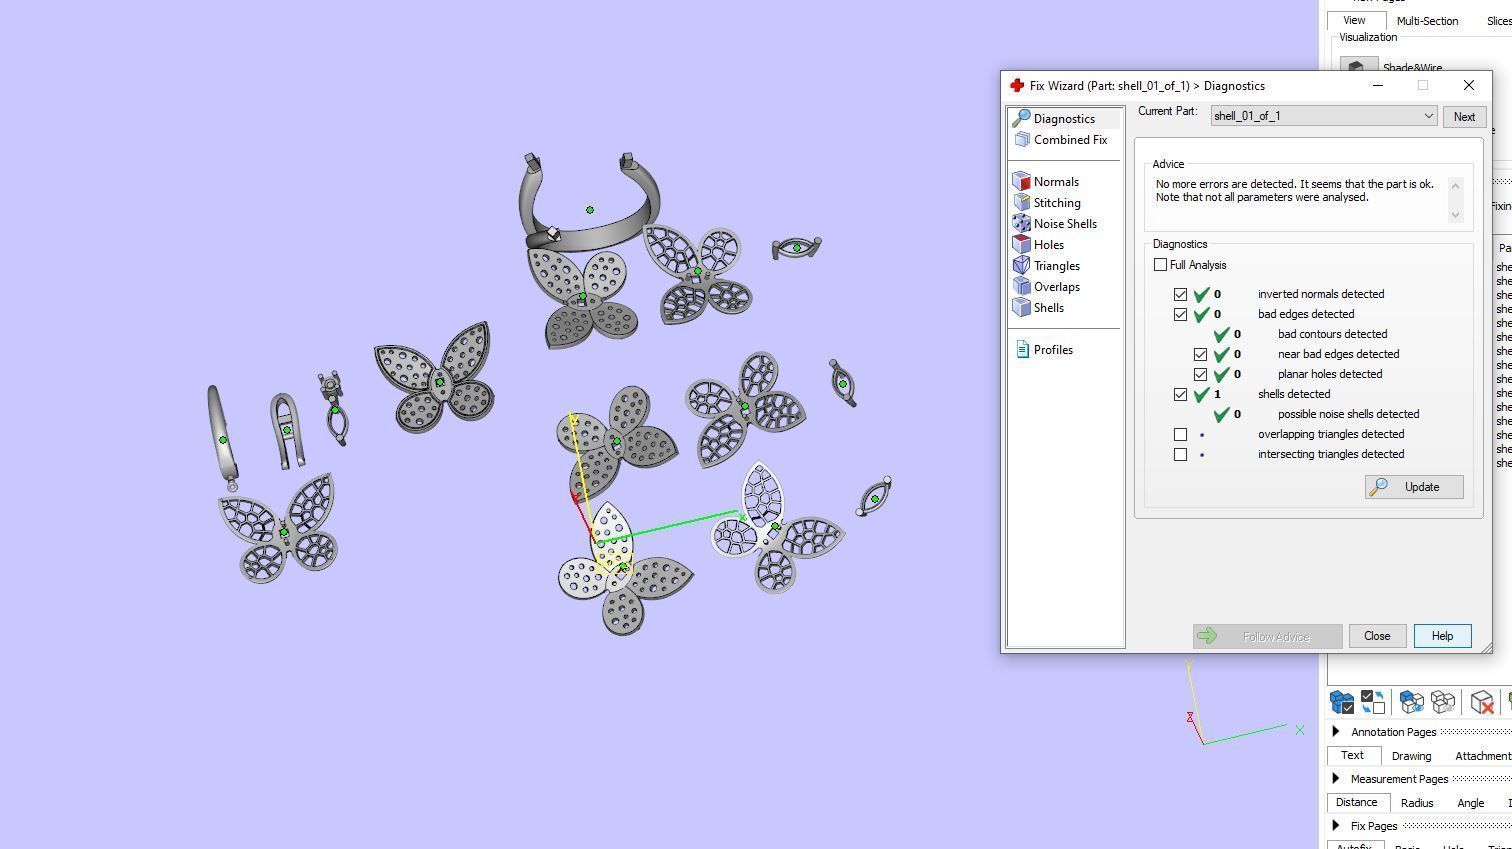Click the Help button in Fix Wizard

coord(1442,636)
